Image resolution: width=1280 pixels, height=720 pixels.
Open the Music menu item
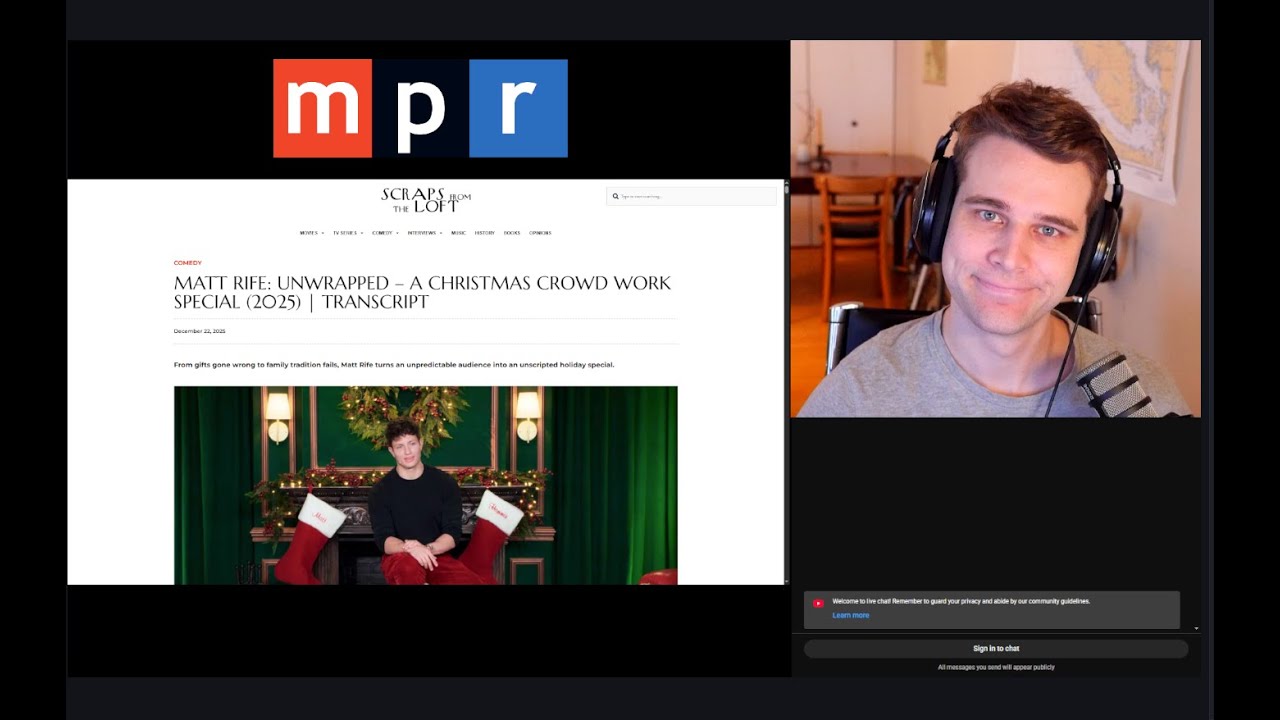[x=458, y=233]
